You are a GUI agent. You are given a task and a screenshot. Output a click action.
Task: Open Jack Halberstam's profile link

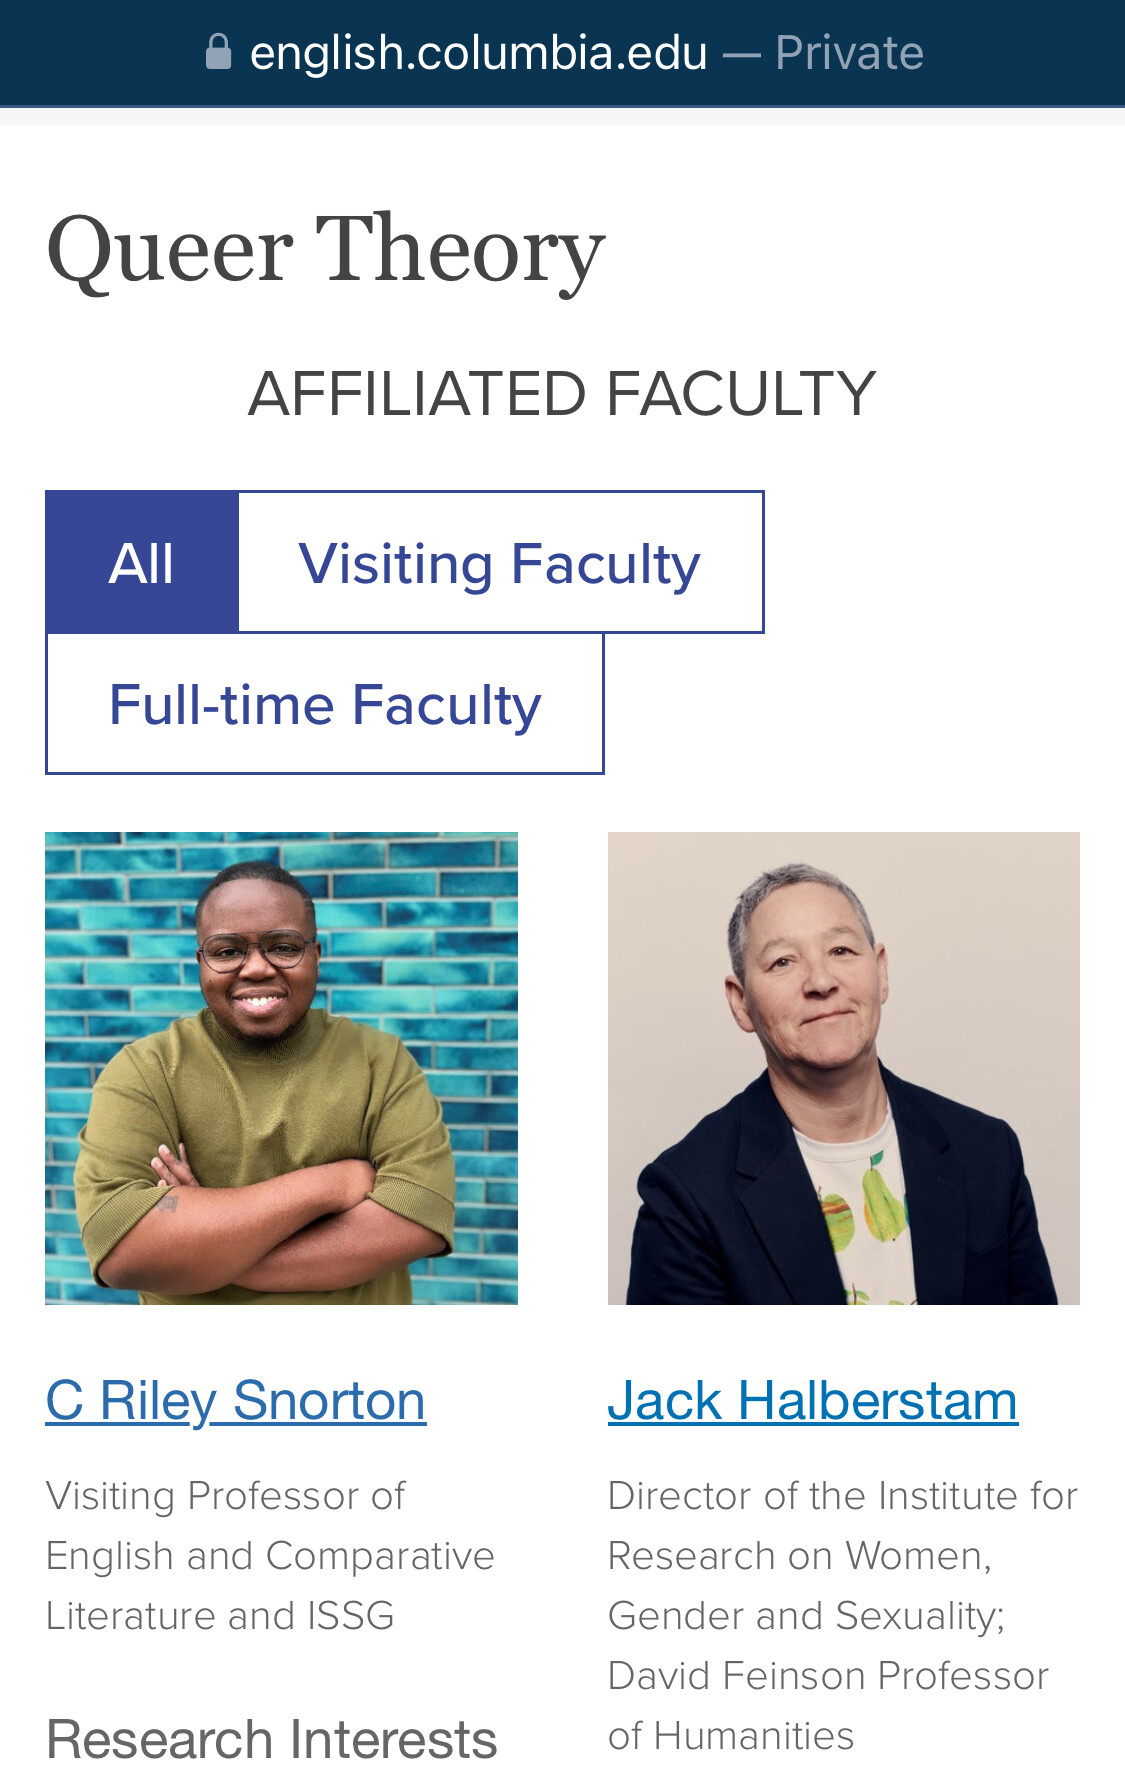(x=813, y=1400)
